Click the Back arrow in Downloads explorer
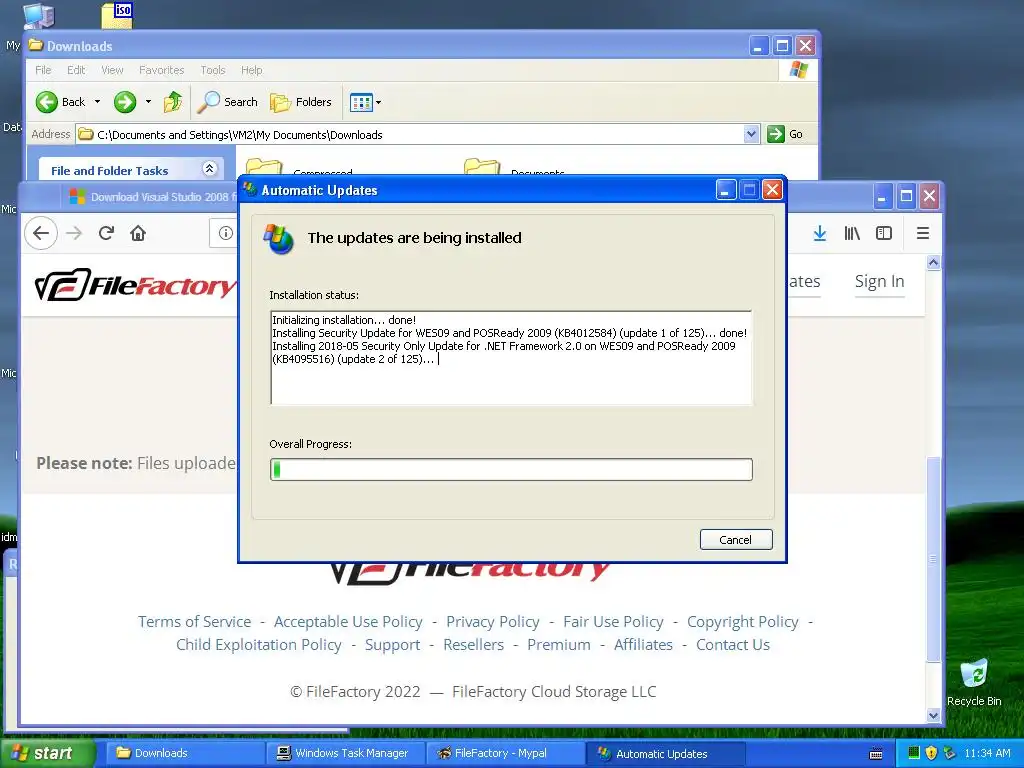 [x=47, y=102]
